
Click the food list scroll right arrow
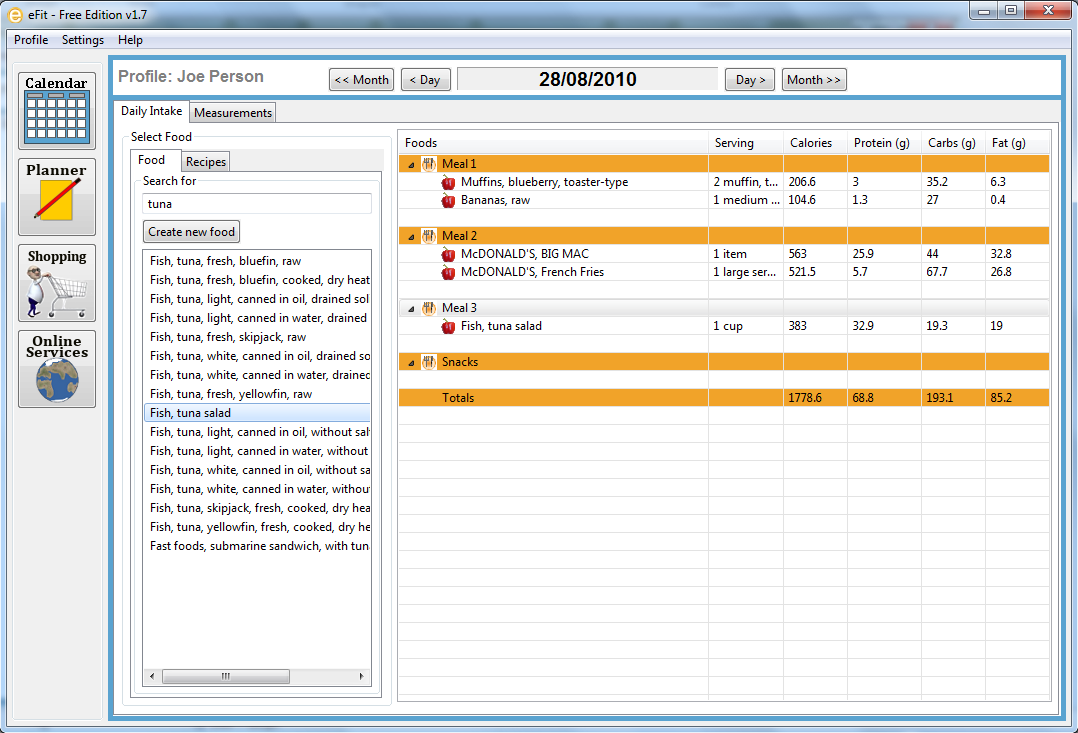click(x=362, y=677)
